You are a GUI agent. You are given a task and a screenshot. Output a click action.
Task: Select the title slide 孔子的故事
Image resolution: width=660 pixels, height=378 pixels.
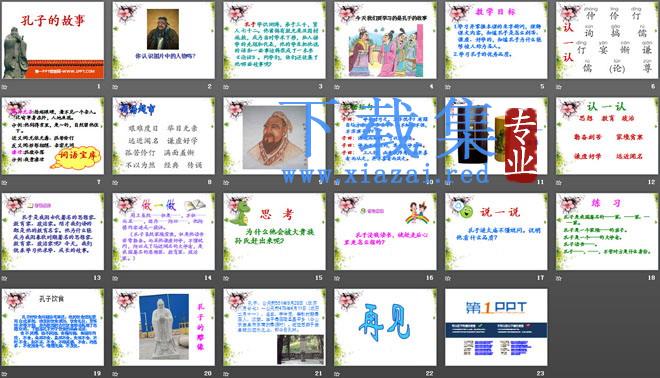tap(53, 40)
